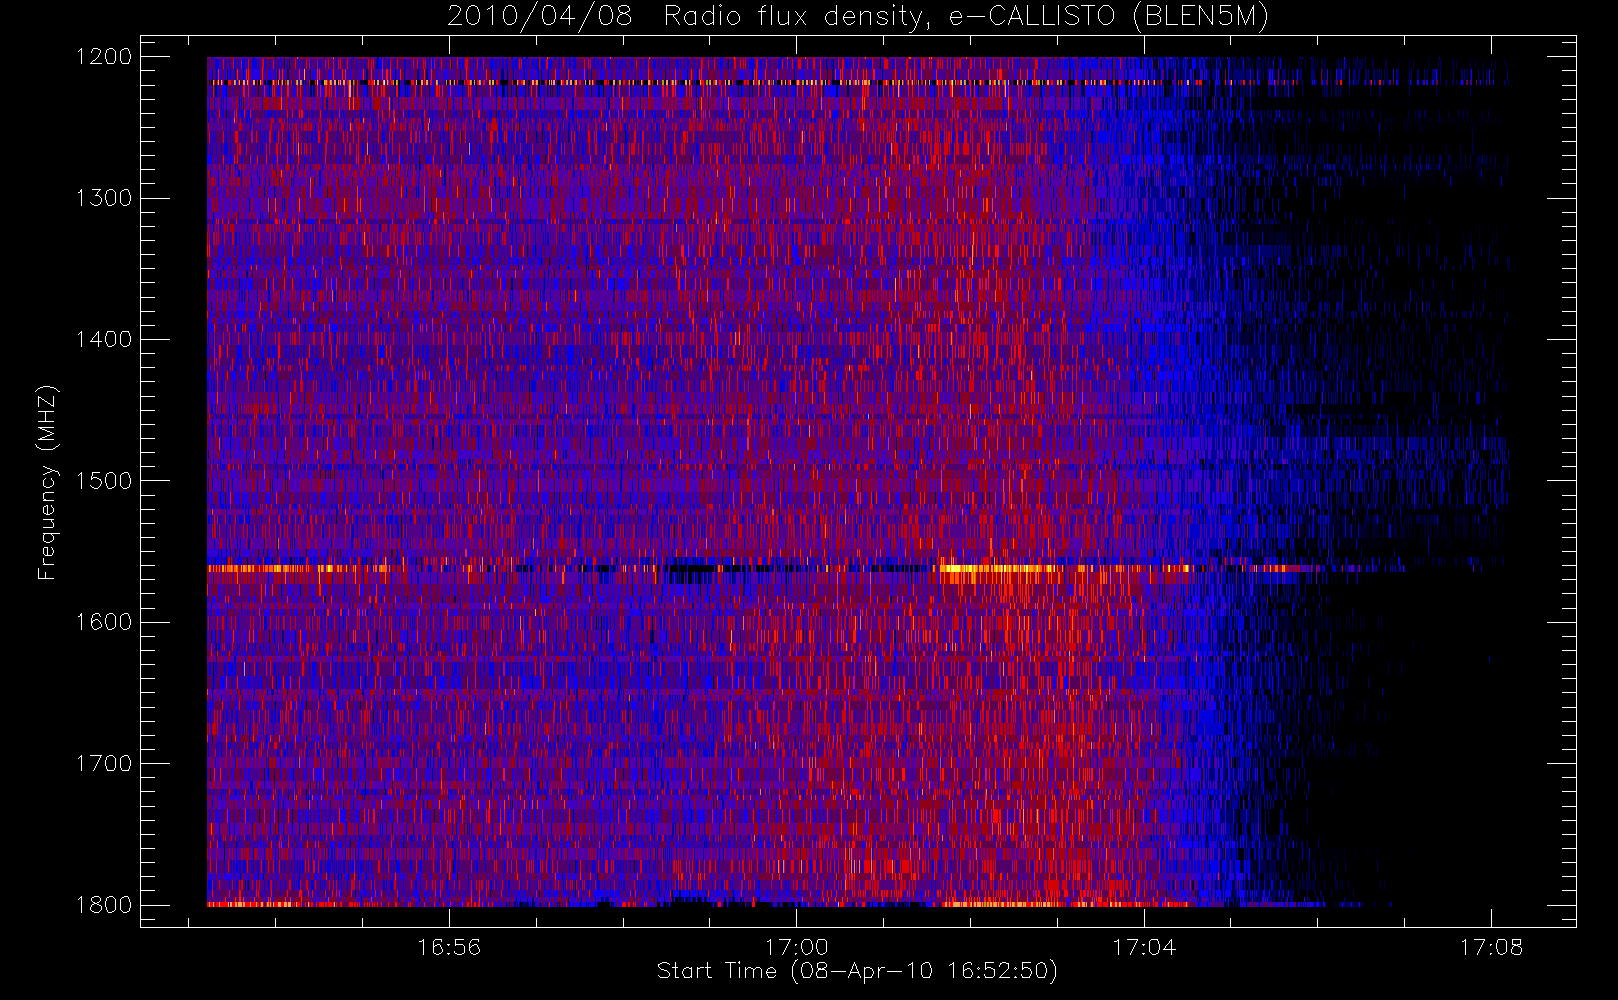Click the 1700 frequency tick label
Viewport: 1618px width, 1000px height.
point(104,764)
